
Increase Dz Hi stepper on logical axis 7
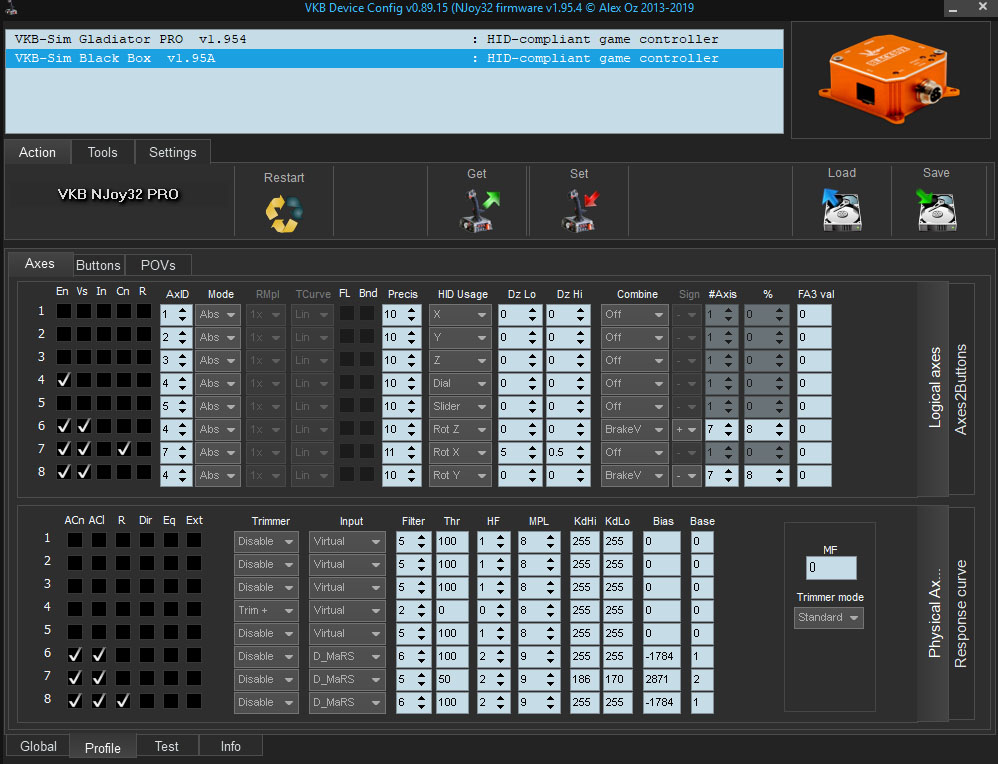point(580,448)
